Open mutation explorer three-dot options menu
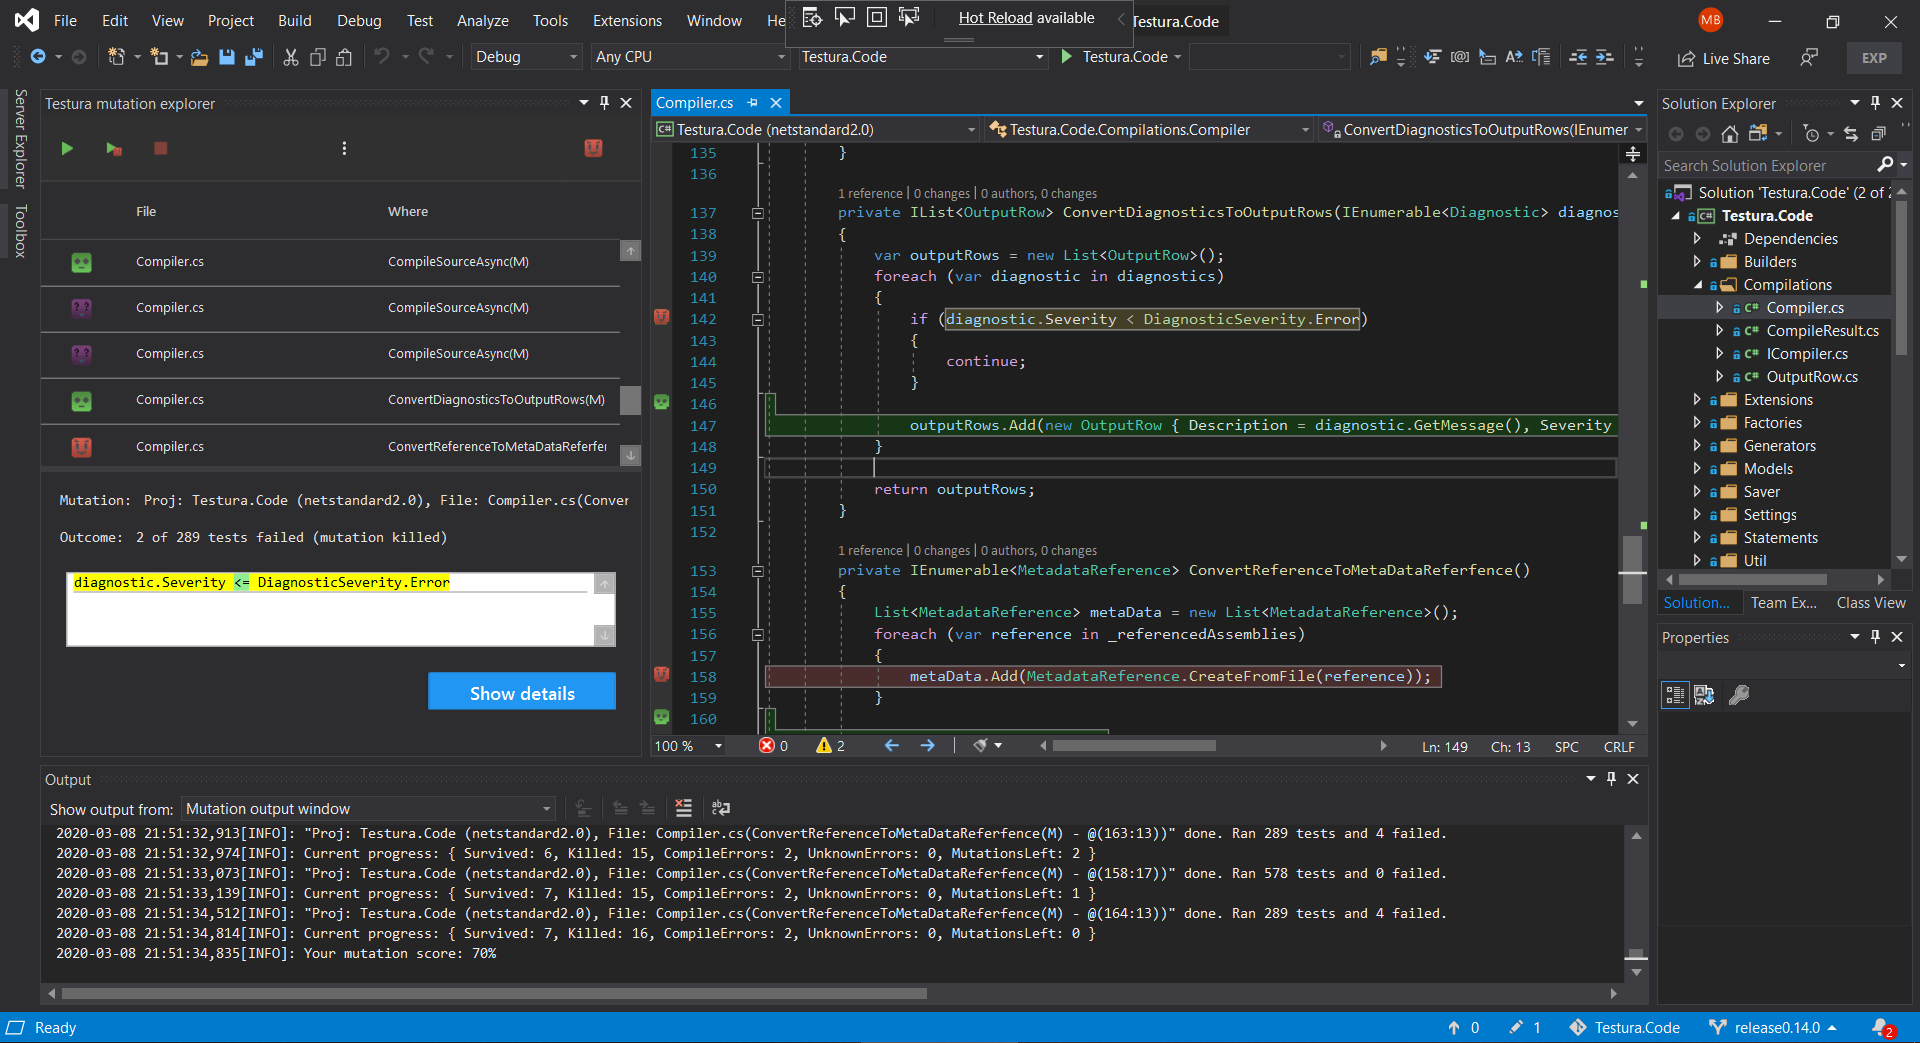1920x1043 pixels. click(344, 148)
